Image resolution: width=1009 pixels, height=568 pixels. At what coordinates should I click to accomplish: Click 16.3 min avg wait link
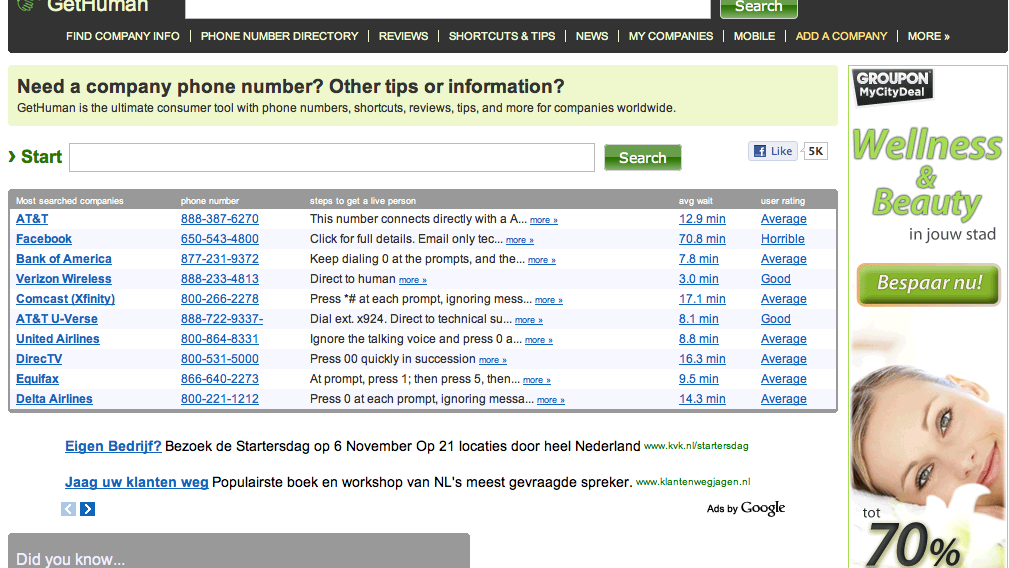coord(702,358)
